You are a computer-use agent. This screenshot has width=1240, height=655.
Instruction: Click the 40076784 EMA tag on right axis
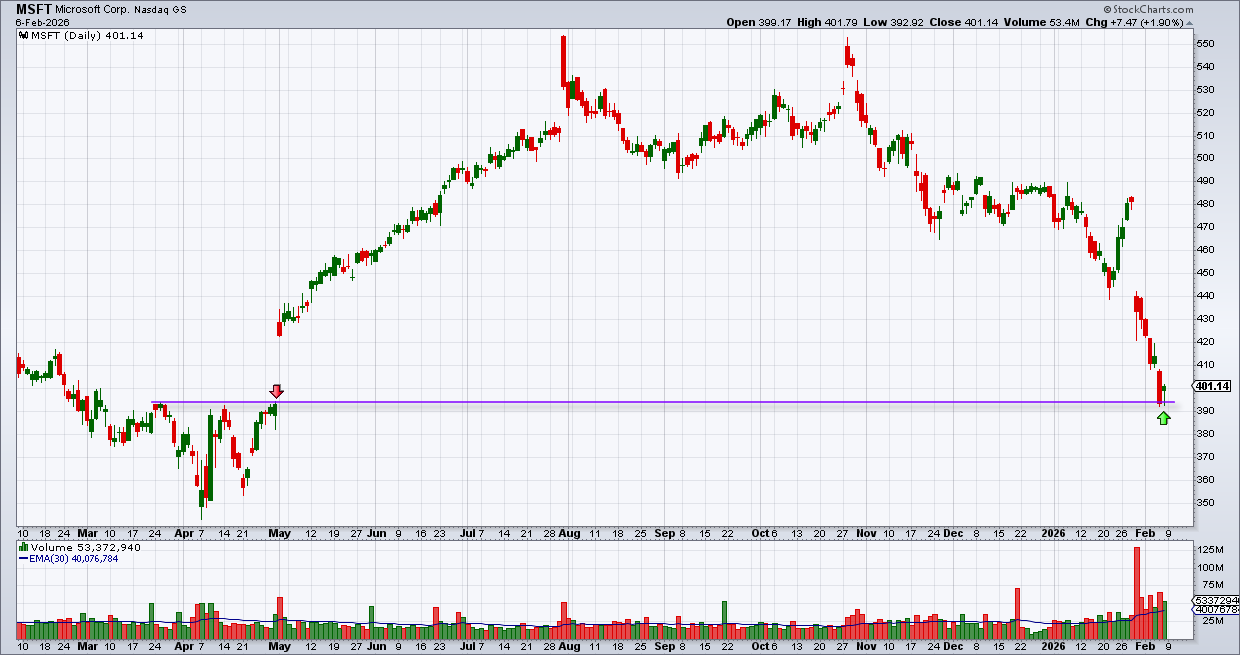point(1216,608)
